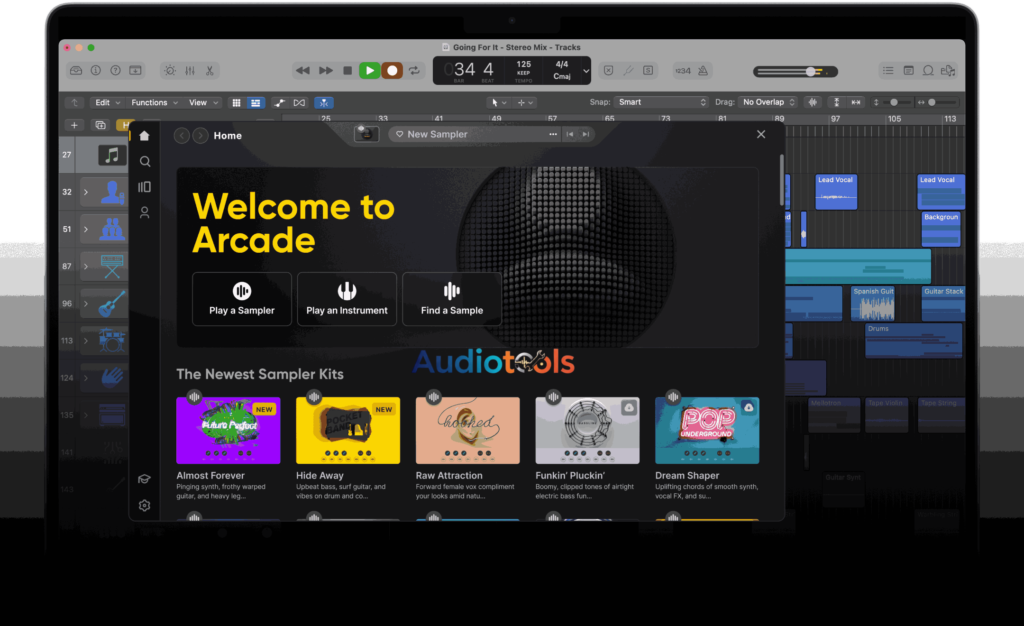Screen dimensions: 1024x626
Task: Open the Arcade library icon in sidebar
Action: 145,187
